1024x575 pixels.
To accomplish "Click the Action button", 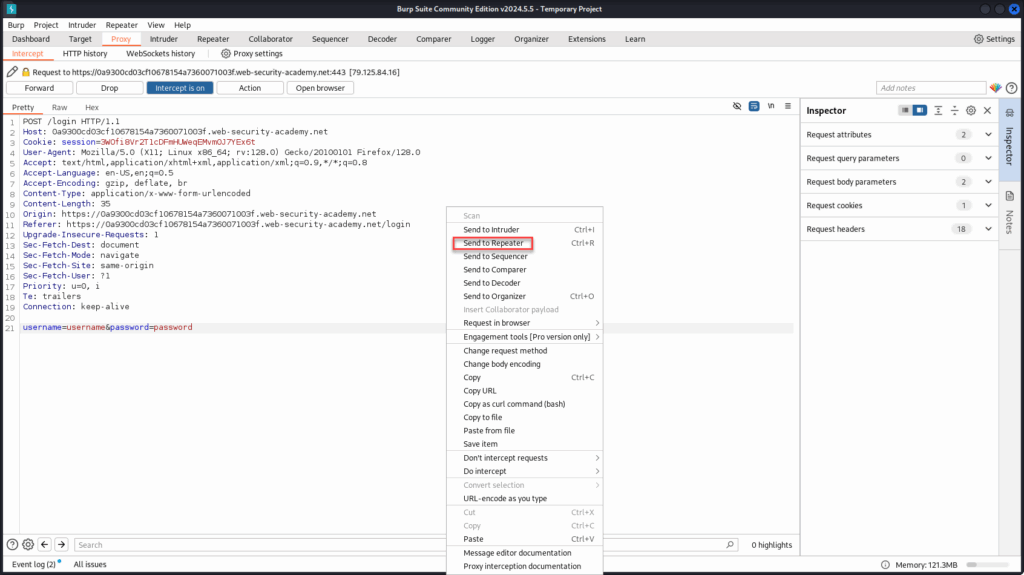I will coord(249,88).
